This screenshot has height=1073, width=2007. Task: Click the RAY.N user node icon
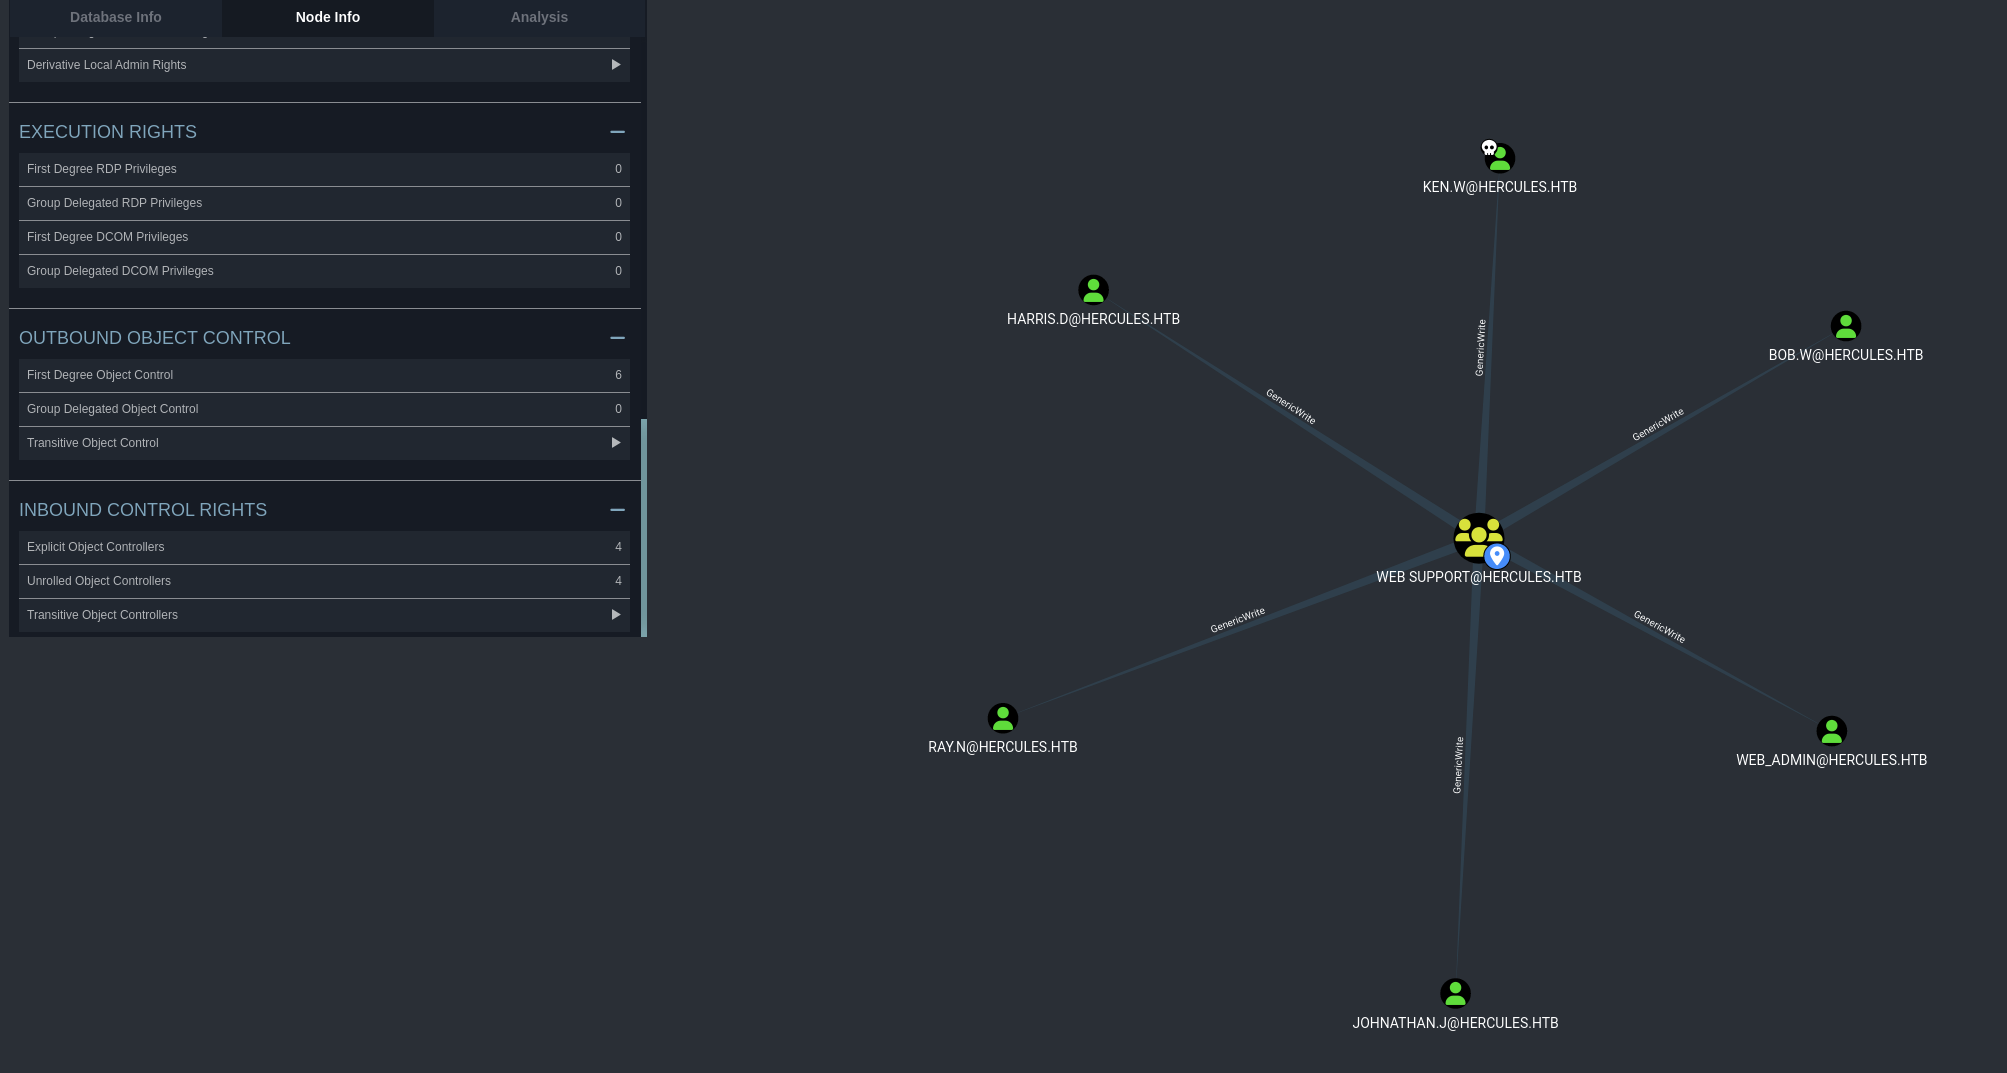[x=1002, y=718]
